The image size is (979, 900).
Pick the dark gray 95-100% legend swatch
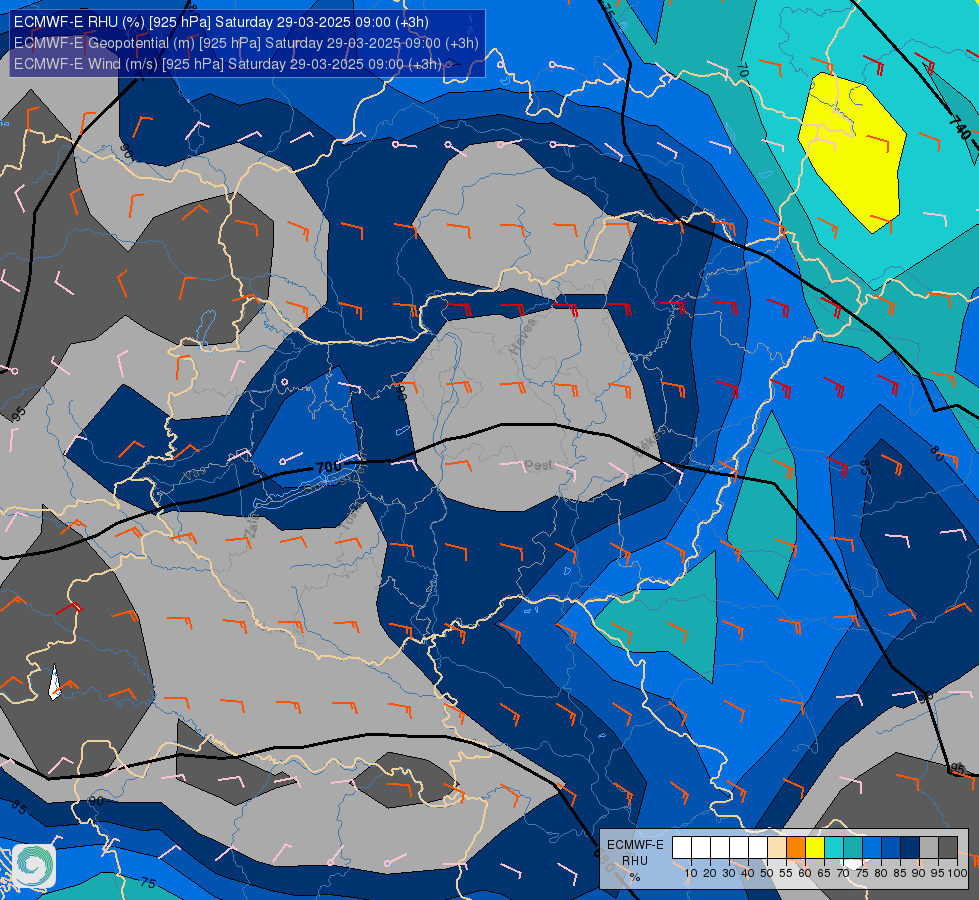tap(948, 848)
